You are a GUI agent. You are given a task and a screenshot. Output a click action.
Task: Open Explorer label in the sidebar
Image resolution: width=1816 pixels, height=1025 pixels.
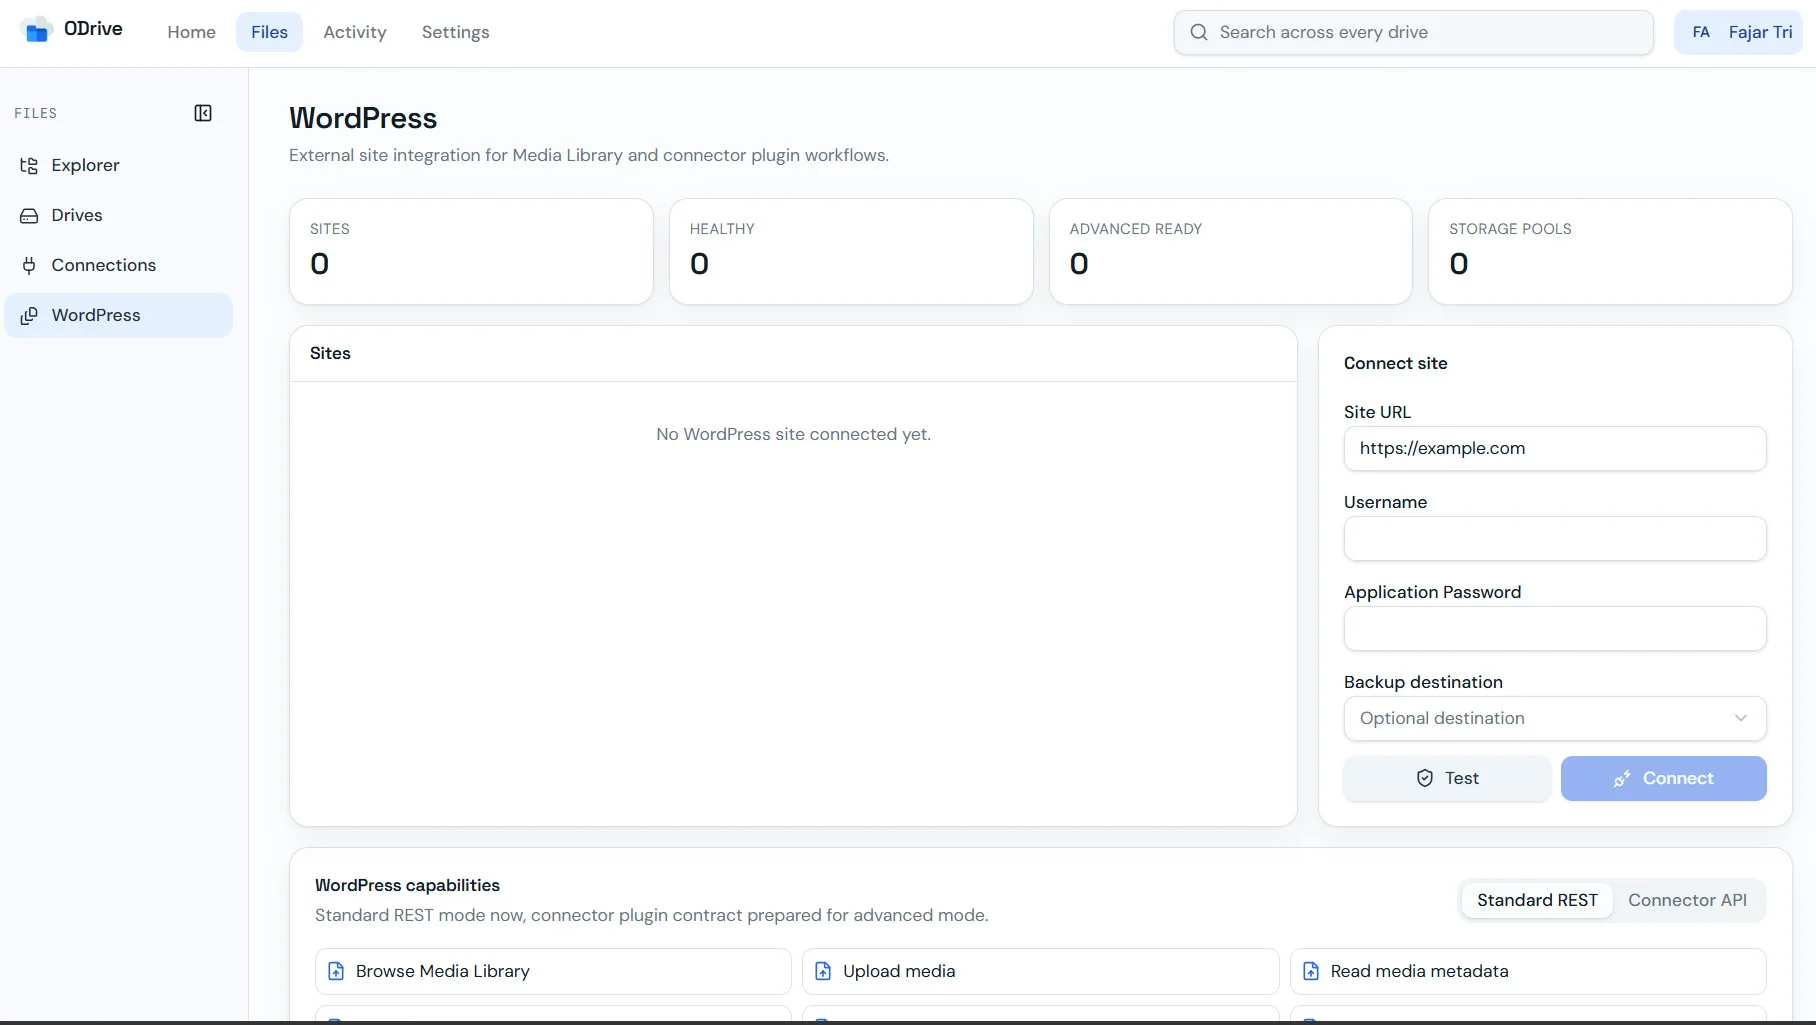(x=85, y=165)
